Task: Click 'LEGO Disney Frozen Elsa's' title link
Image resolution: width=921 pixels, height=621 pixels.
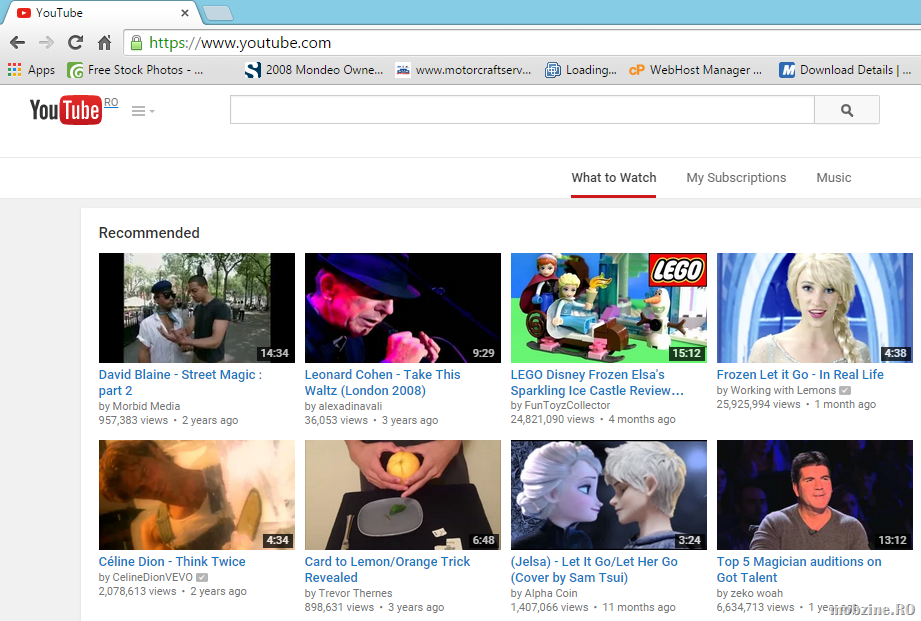Action: [597, 382]
